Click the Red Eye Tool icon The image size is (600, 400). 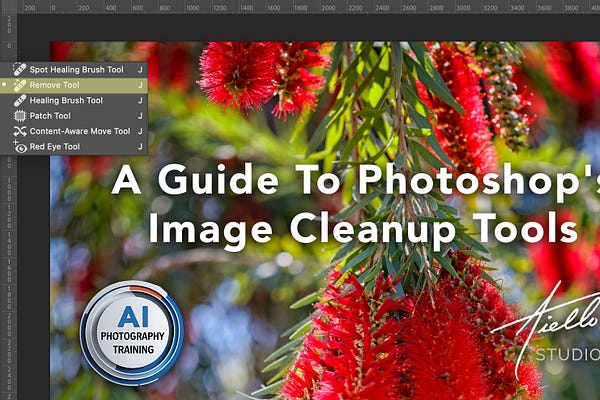(20, 147)
